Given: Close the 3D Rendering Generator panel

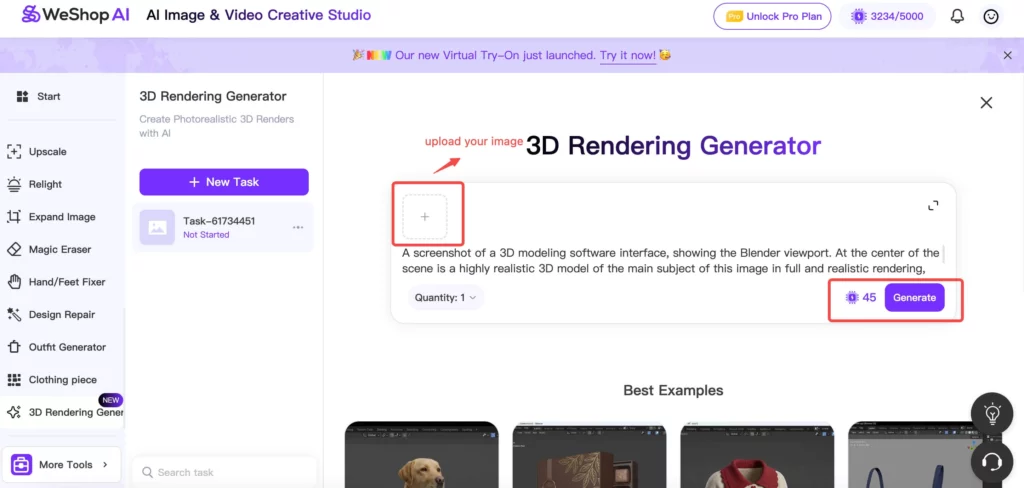Looking at the screenshot, I should pyautogui.click(x=986, y=103).
